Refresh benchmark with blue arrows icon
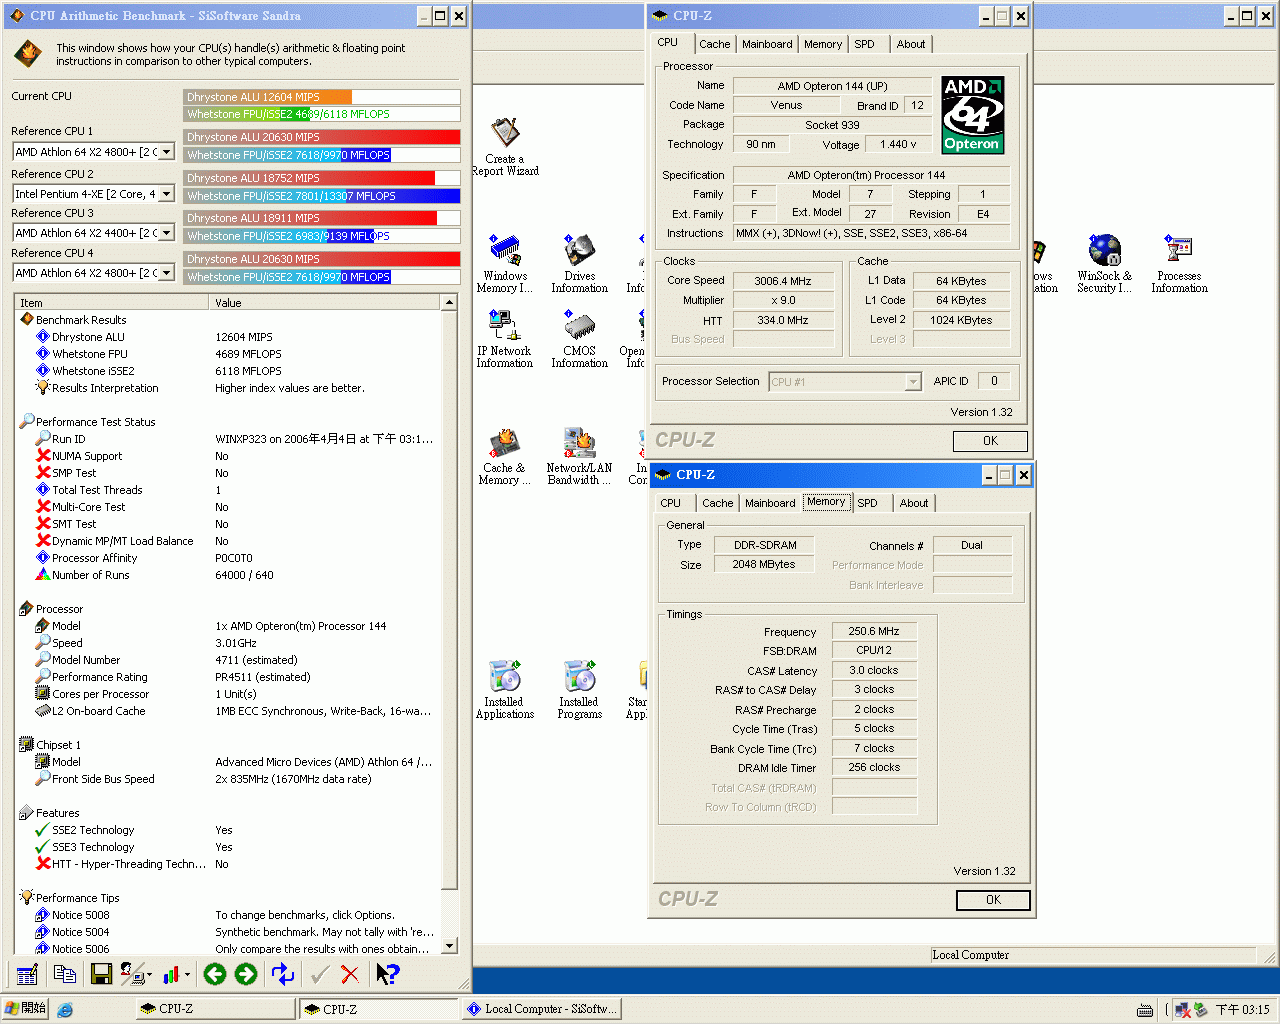The width and height of the screenshot is (1280, 1024). (283, 974)
